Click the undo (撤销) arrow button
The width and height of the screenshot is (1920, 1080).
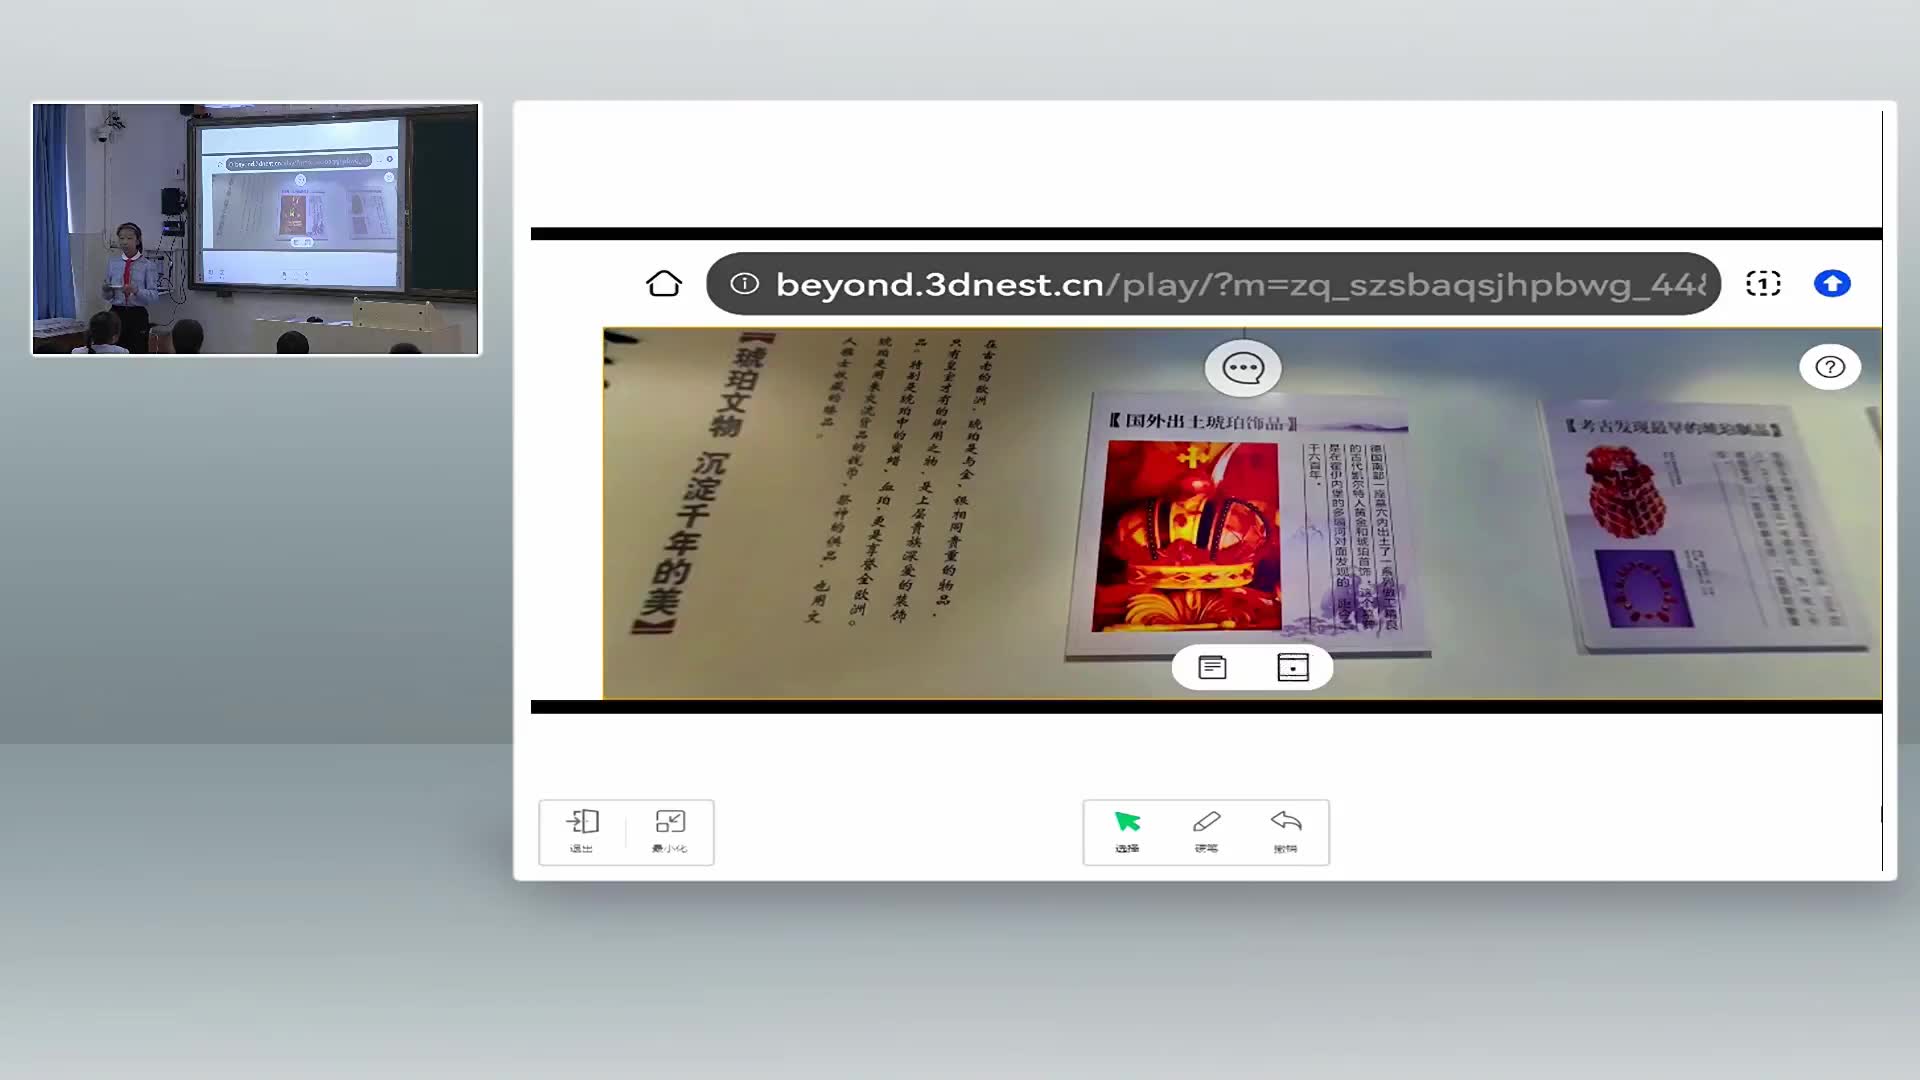pos(1286,832)
